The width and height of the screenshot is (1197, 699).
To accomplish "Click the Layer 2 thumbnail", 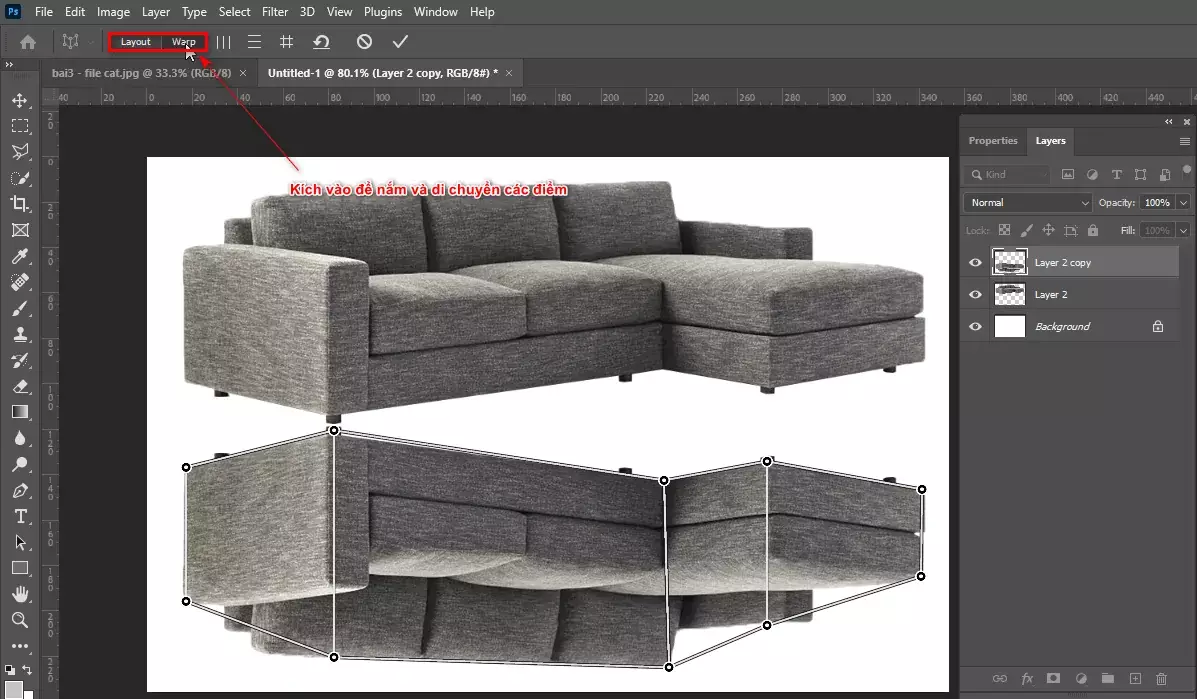I will click(1009, 294).
